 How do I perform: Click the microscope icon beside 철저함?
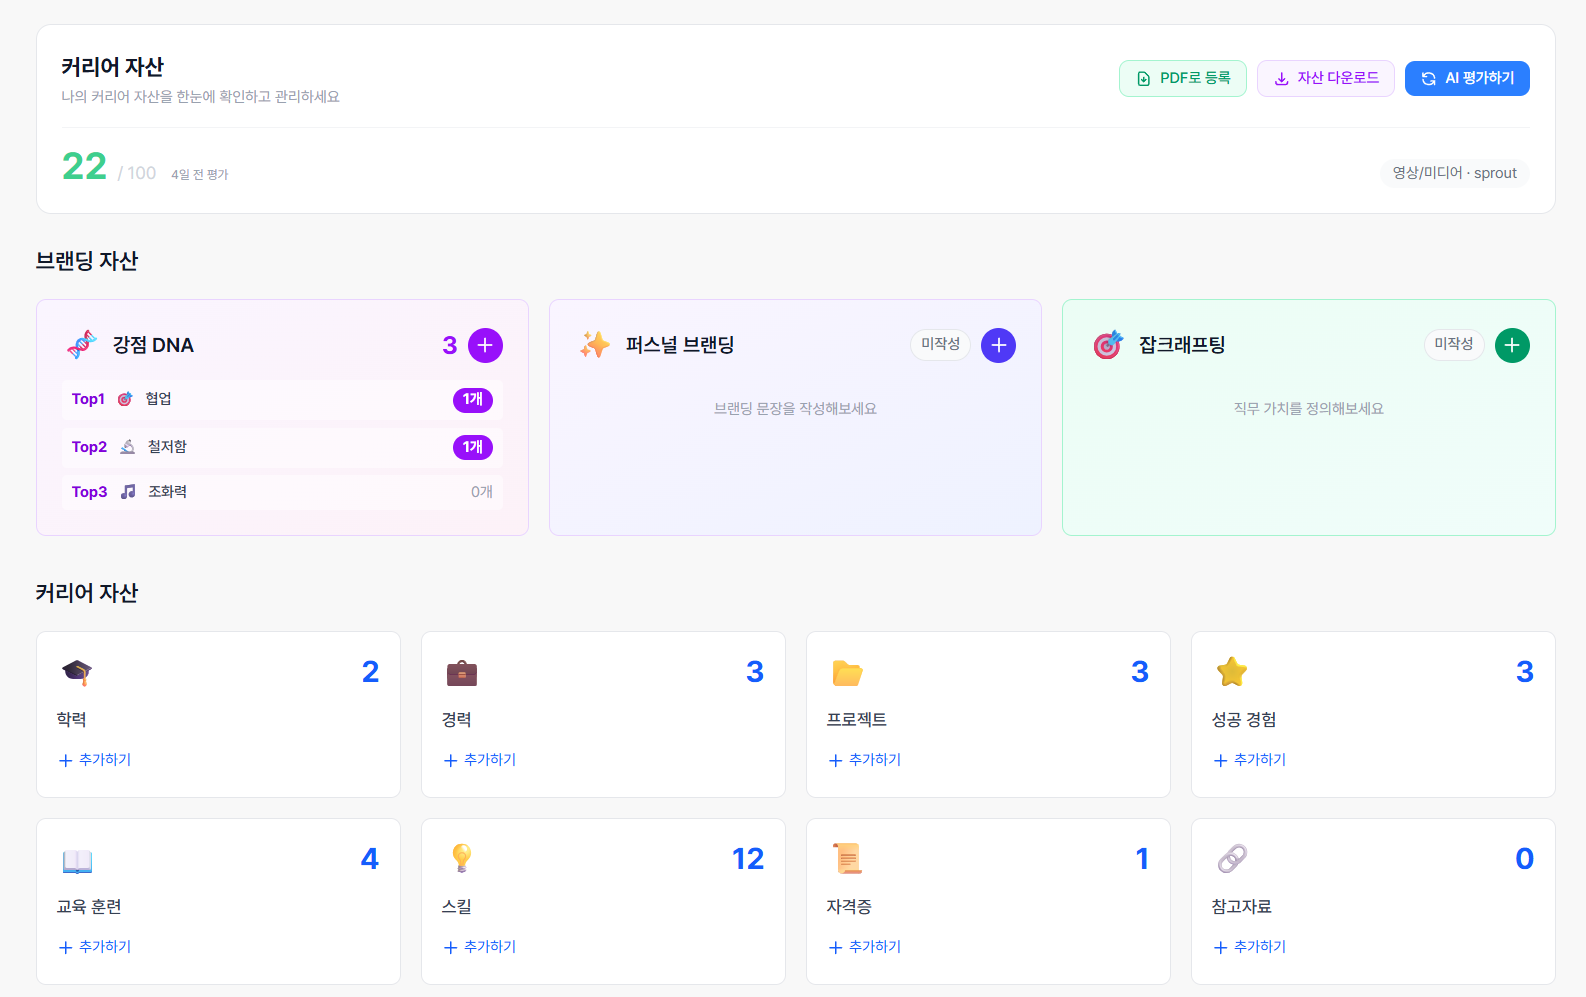128,447
